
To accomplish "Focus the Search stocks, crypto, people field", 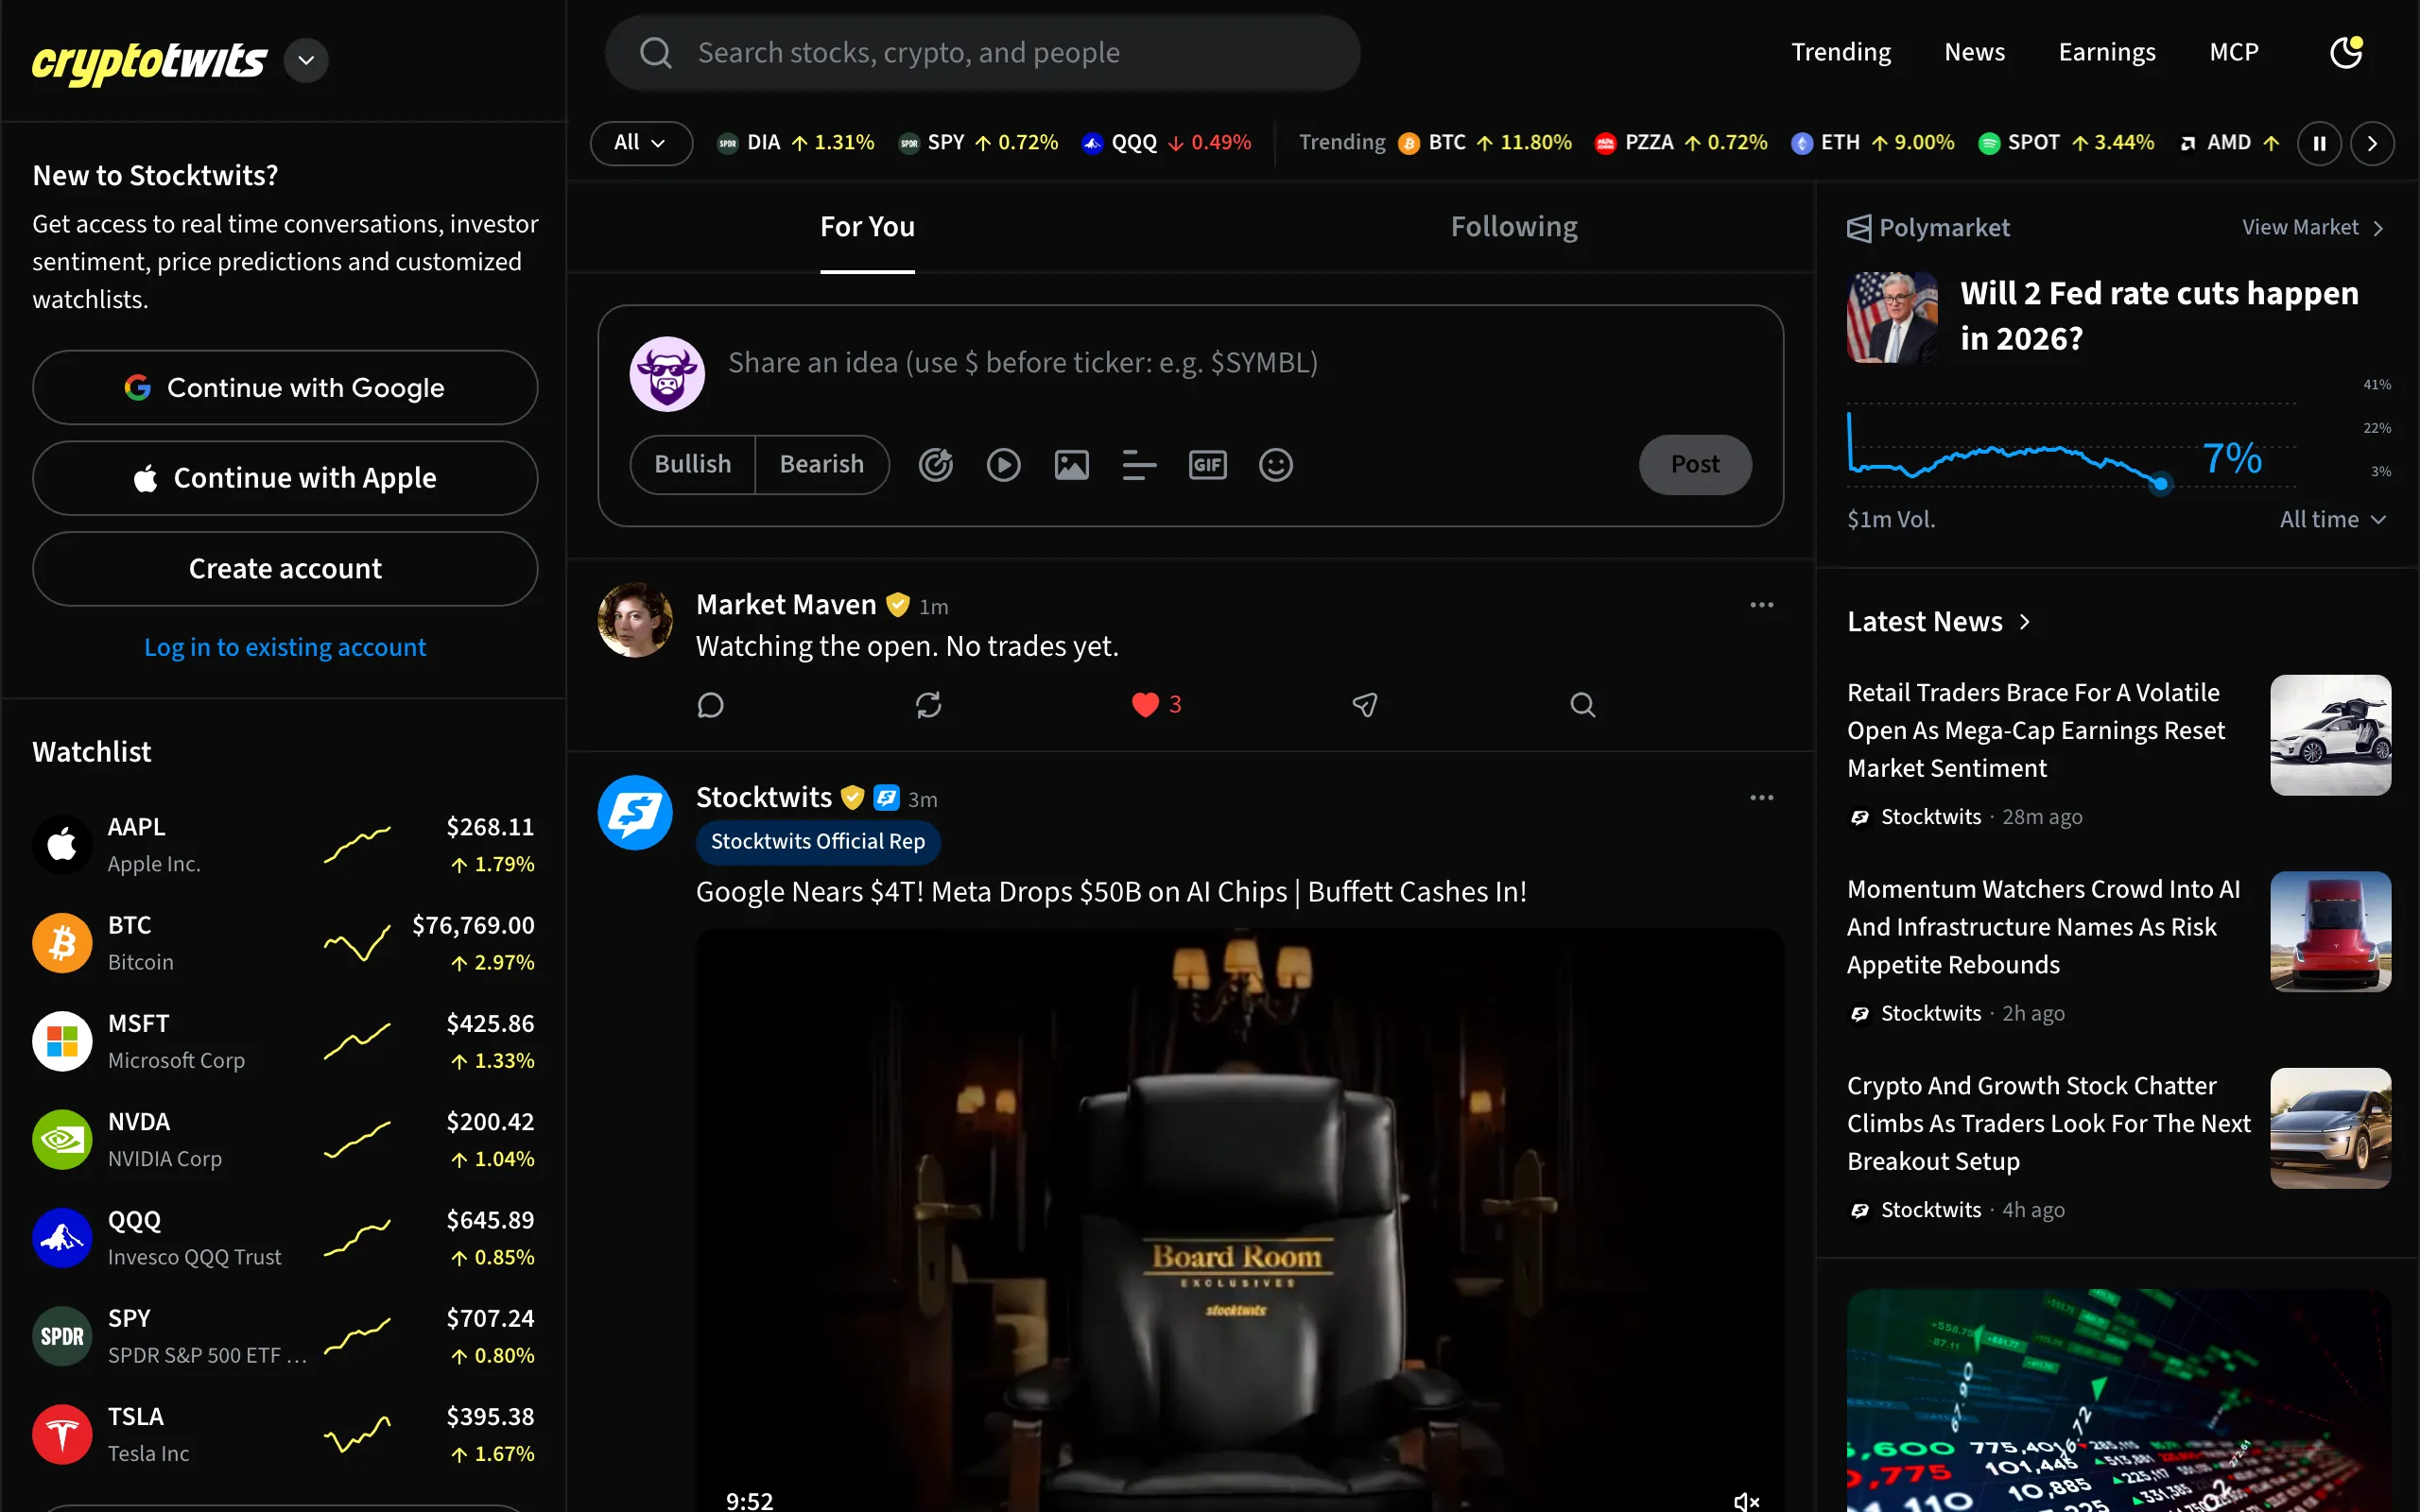I will 983,52.
